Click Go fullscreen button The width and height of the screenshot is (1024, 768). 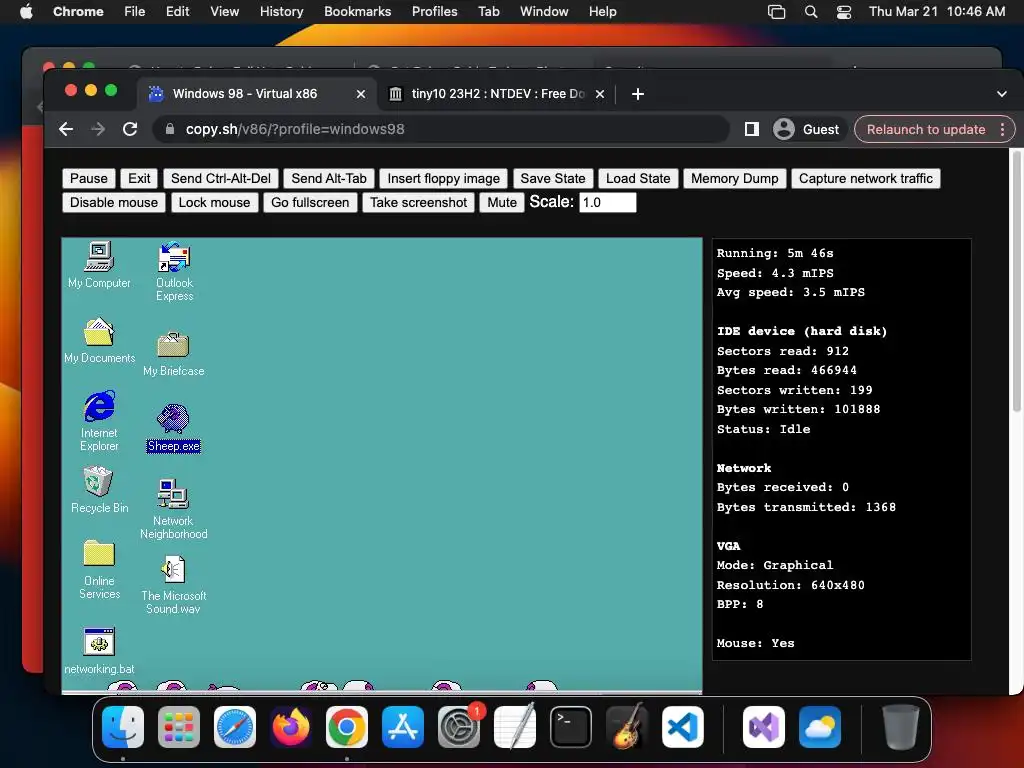(x=310, y=202)
